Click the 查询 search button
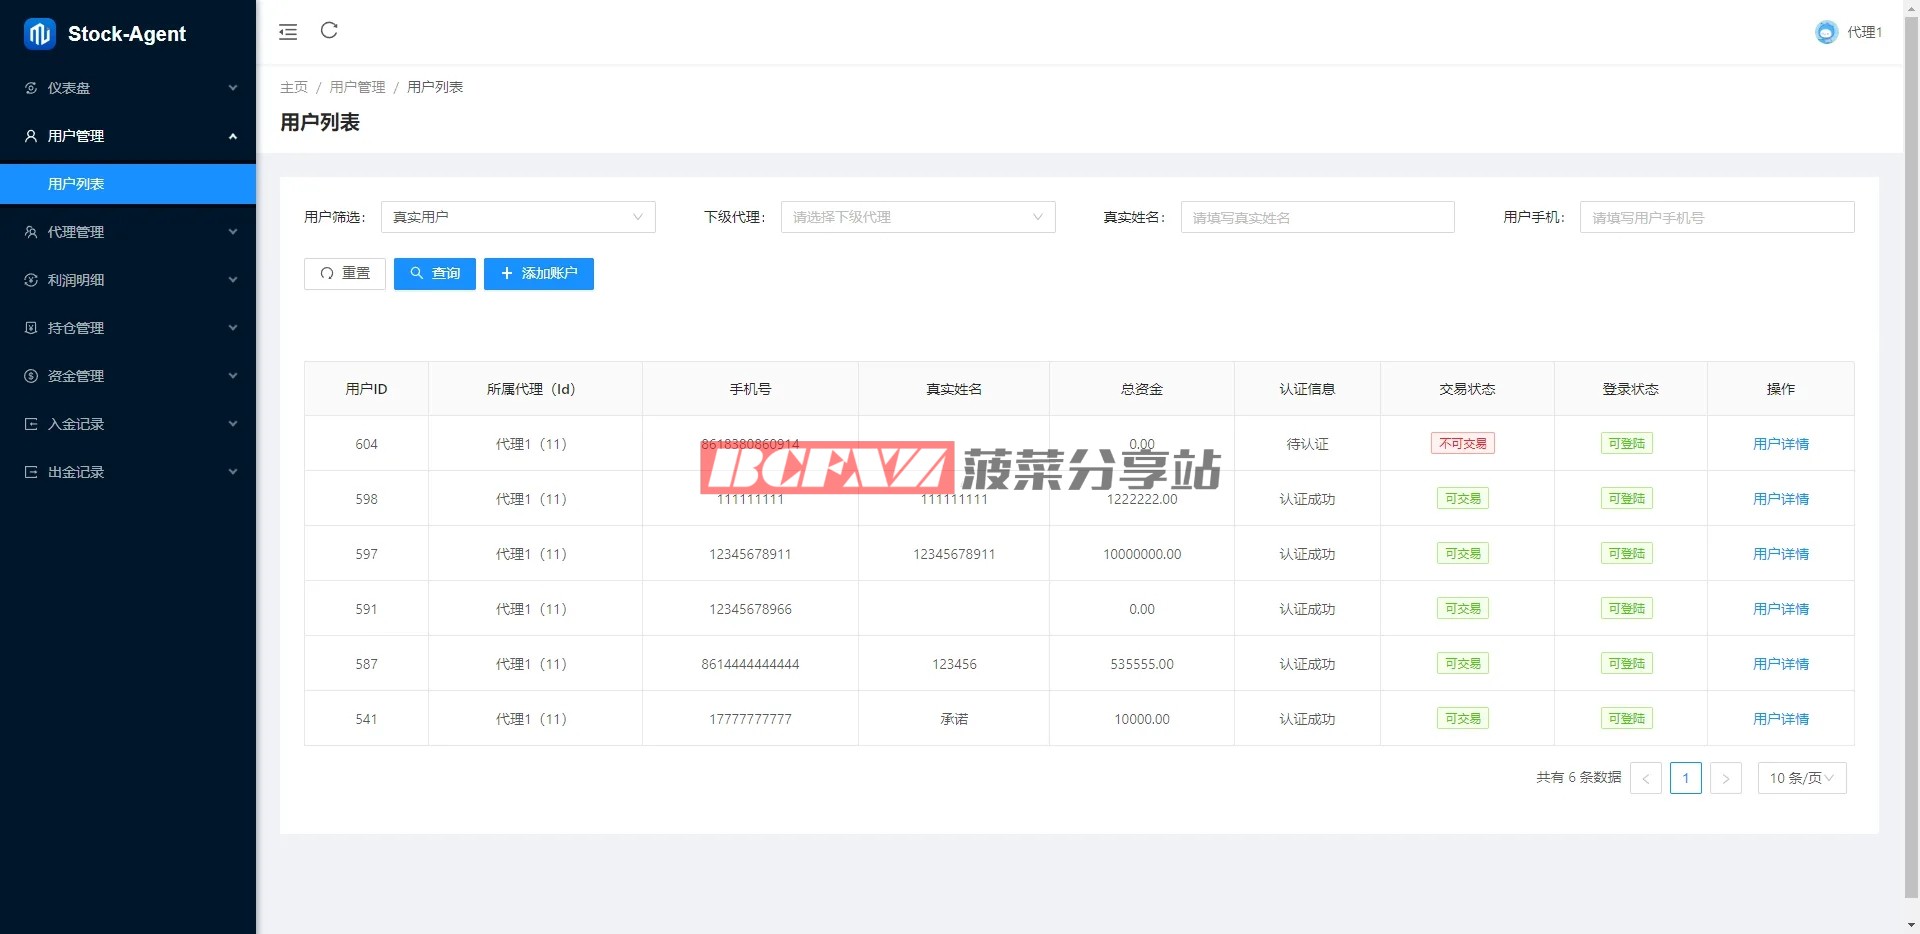 434,274
